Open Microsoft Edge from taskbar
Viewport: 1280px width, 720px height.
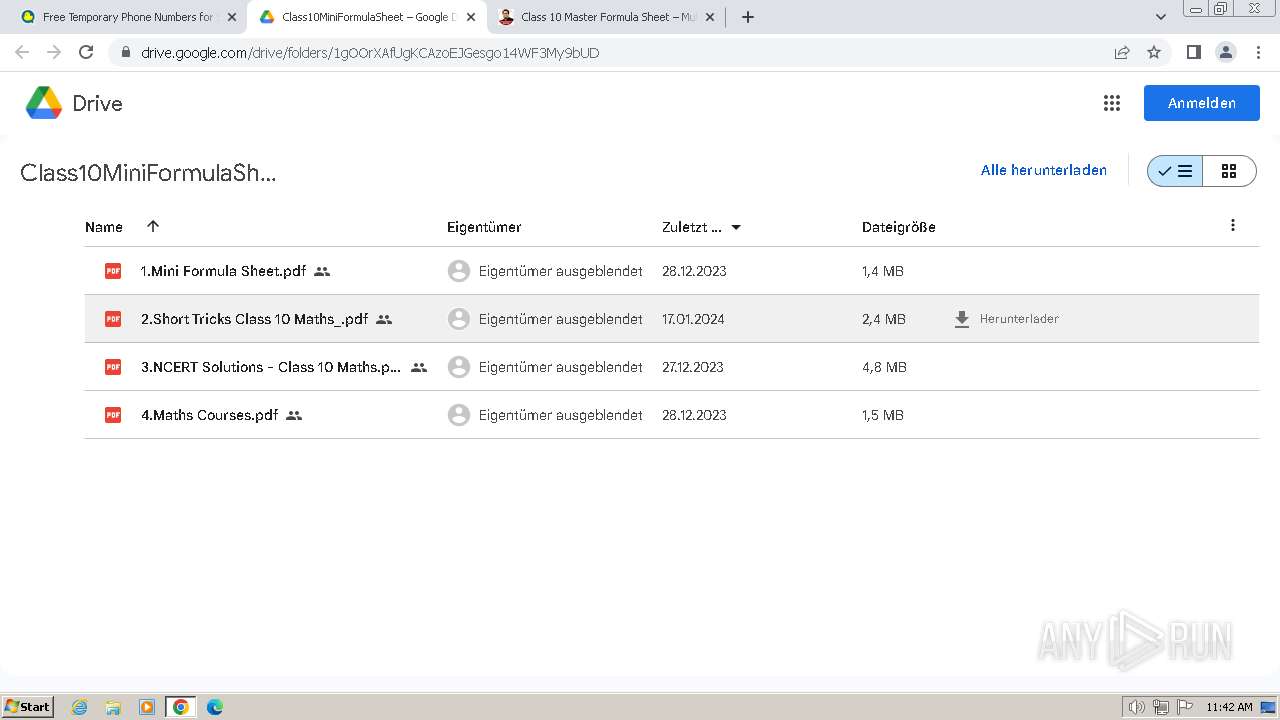215,707
